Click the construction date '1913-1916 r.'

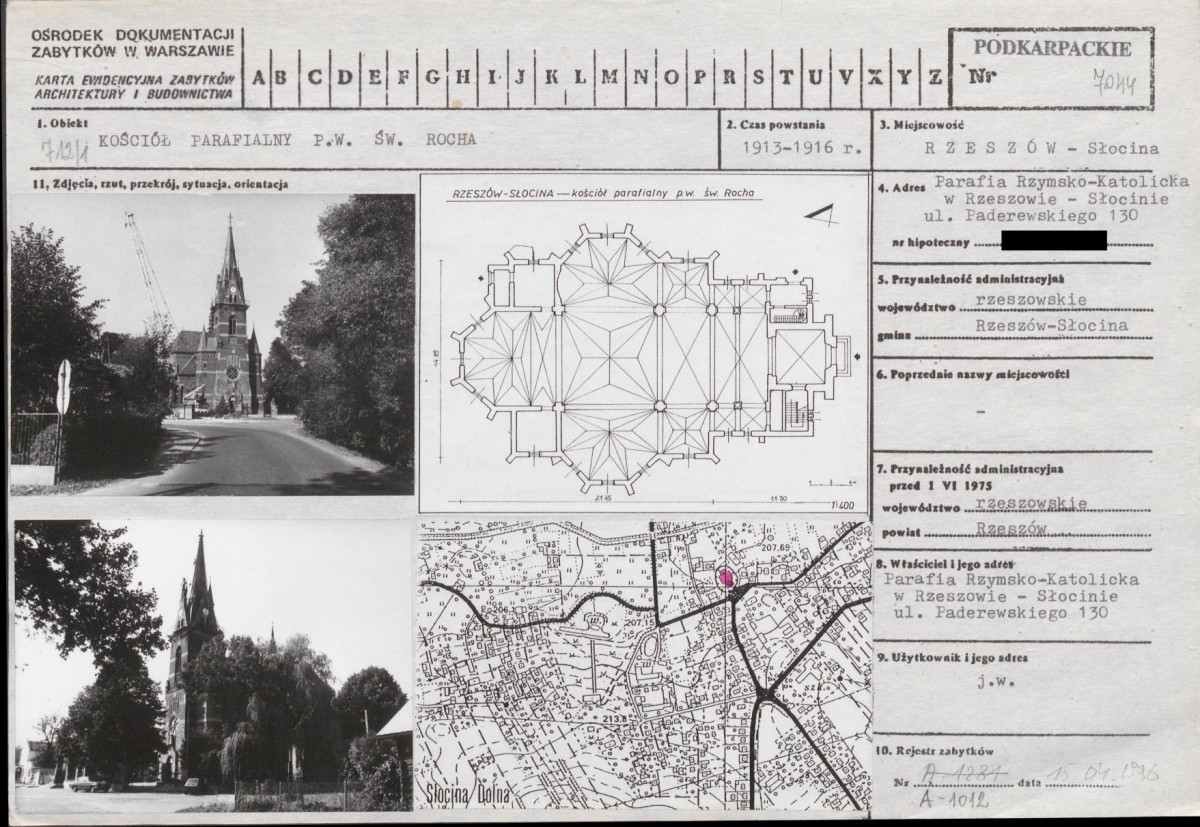point(796,148)
